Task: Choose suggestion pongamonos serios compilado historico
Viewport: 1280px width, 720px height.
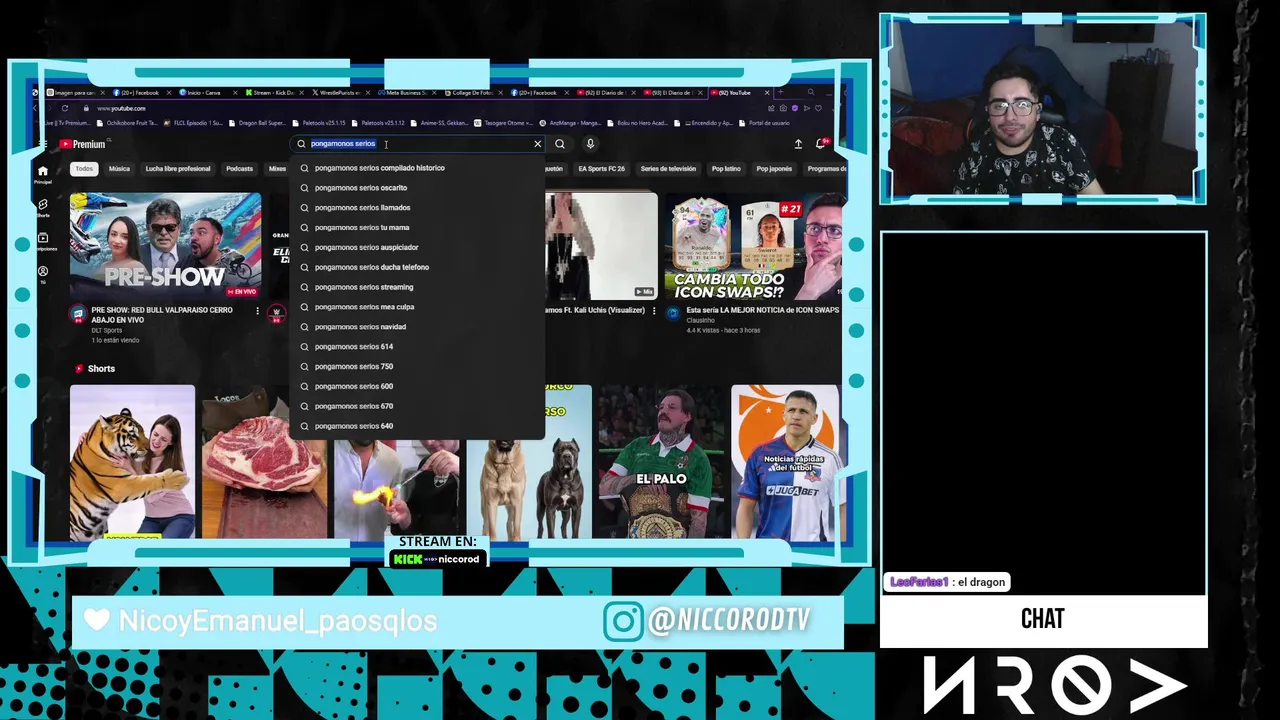Action: pyautogui.click(x=418, y=168)
